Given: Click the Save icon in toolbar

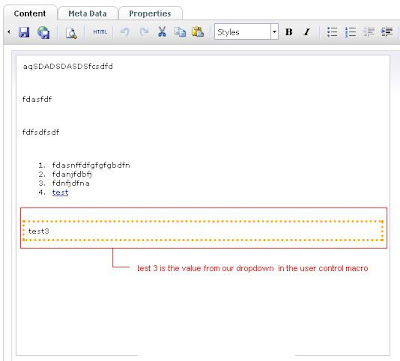Looking at the screenshot, I should tap(24, 32).
